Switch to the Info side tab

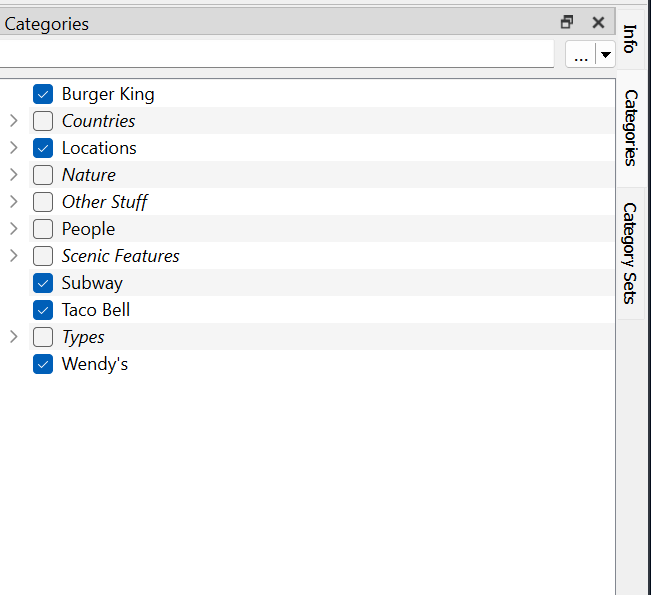pyautogui.click(x=630, y=38)
